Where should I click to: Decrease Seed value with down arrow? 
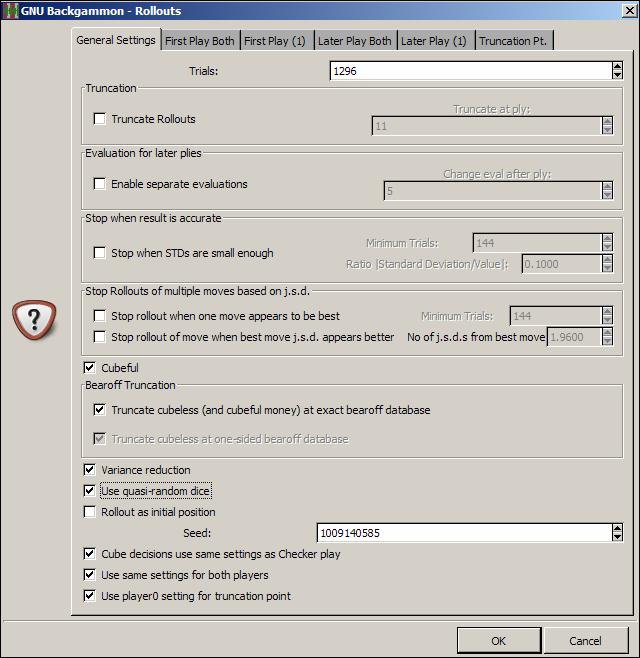coord(617,538)
